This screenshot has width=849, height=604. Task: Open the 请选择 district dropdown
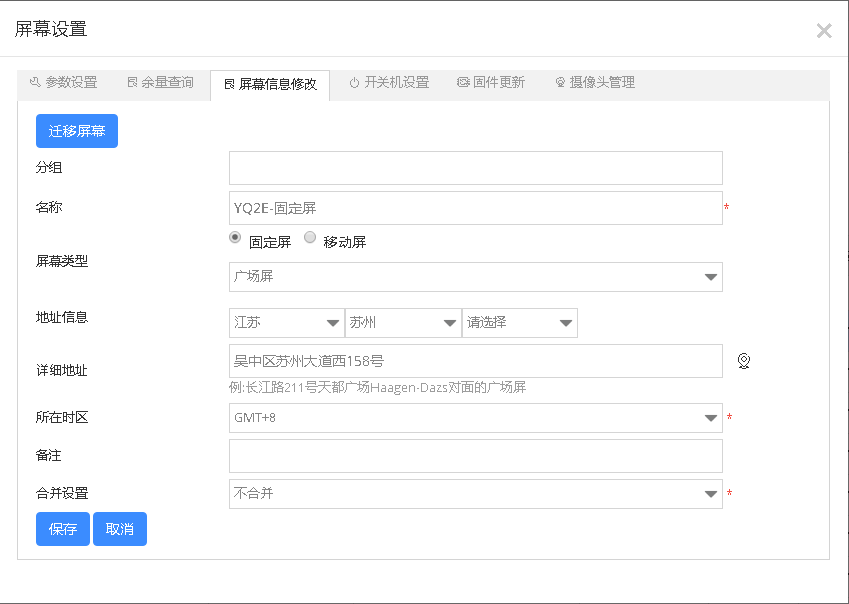[x=520, y=323]
